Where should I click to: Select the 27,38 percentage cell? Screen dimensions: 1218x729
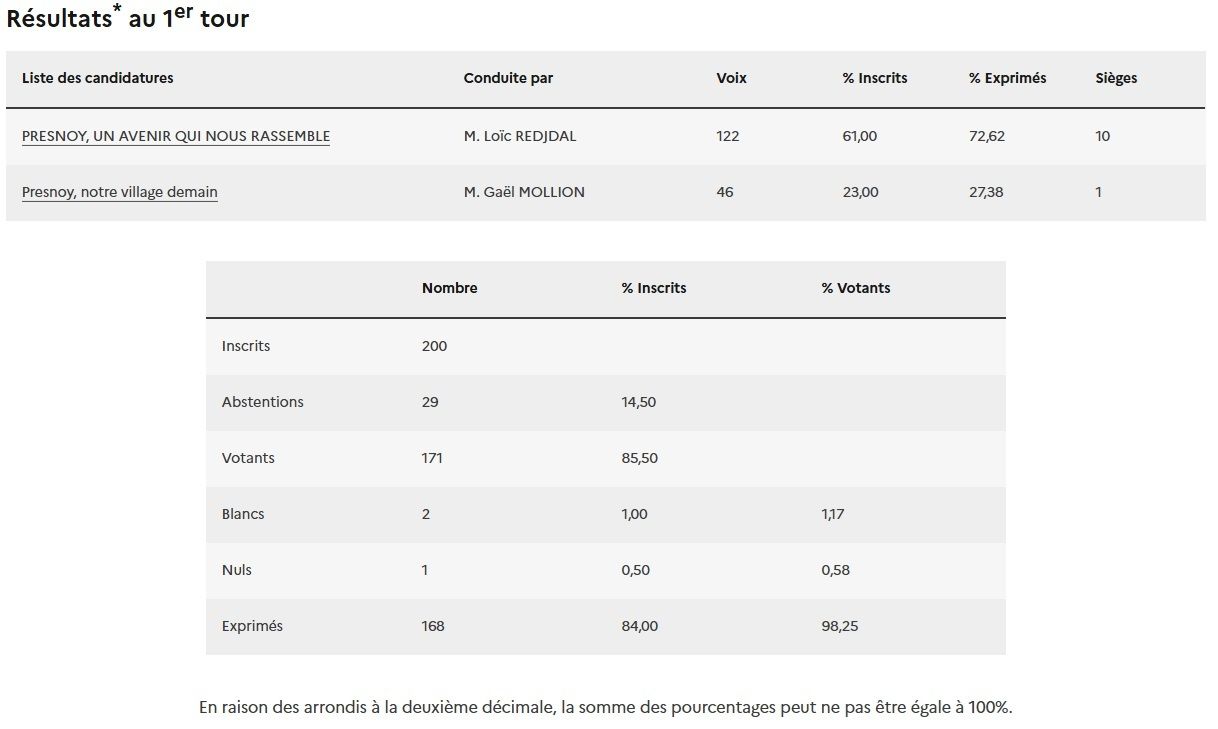(x=986, y=192)
